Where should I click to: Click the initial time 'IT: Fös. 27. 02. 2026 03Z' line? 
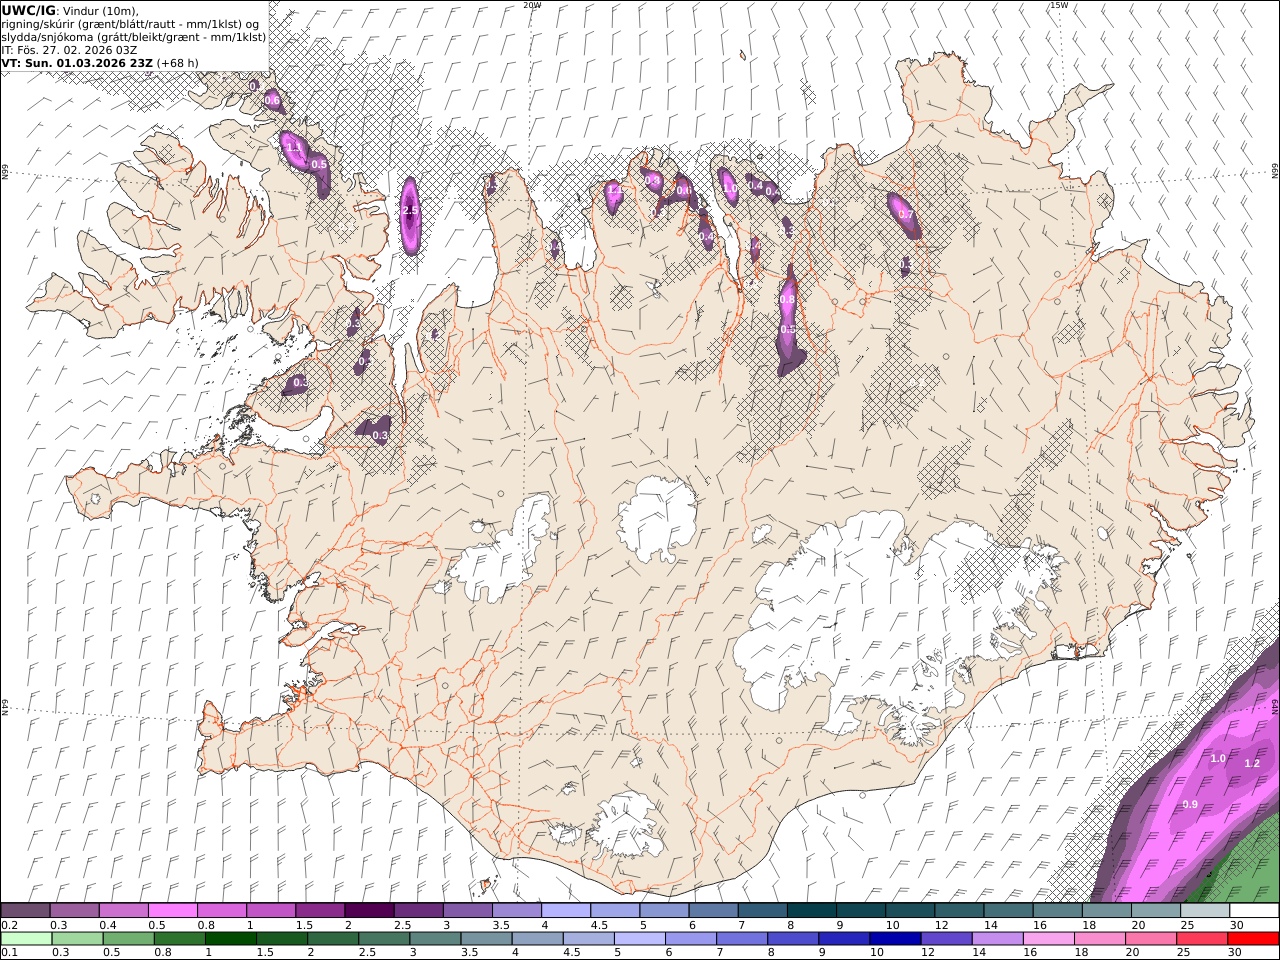click(70, 49)
